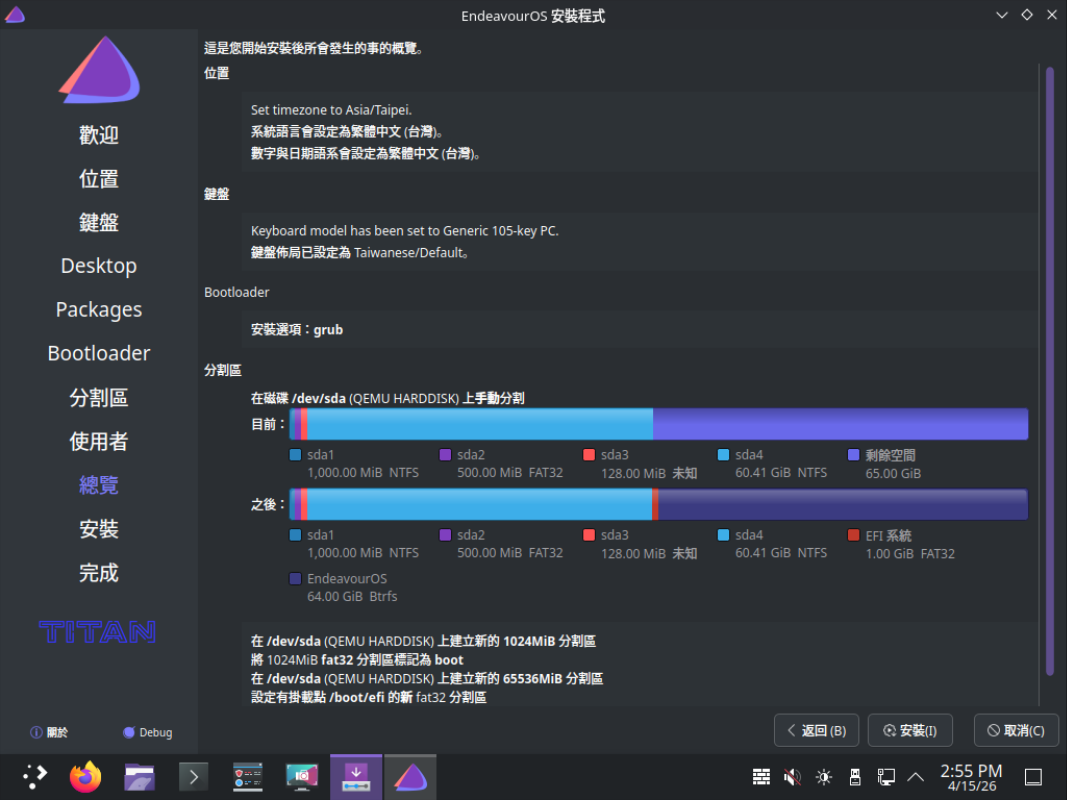The image size is (1067, 800).
Task: Open Firefox from the taskbar
Action: [x=86, y=777]
